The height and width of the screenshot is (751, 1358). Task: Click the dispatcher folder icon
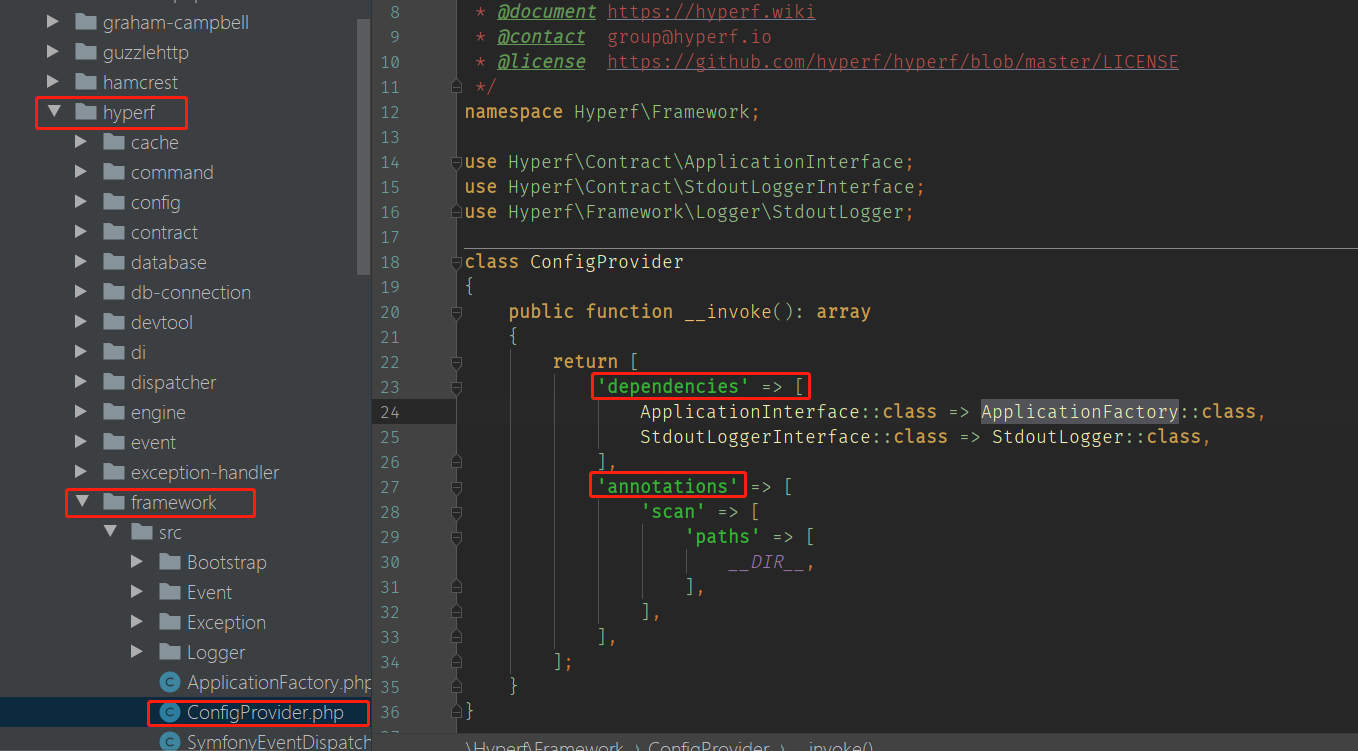pyautogui.click(x=113, y=382)
